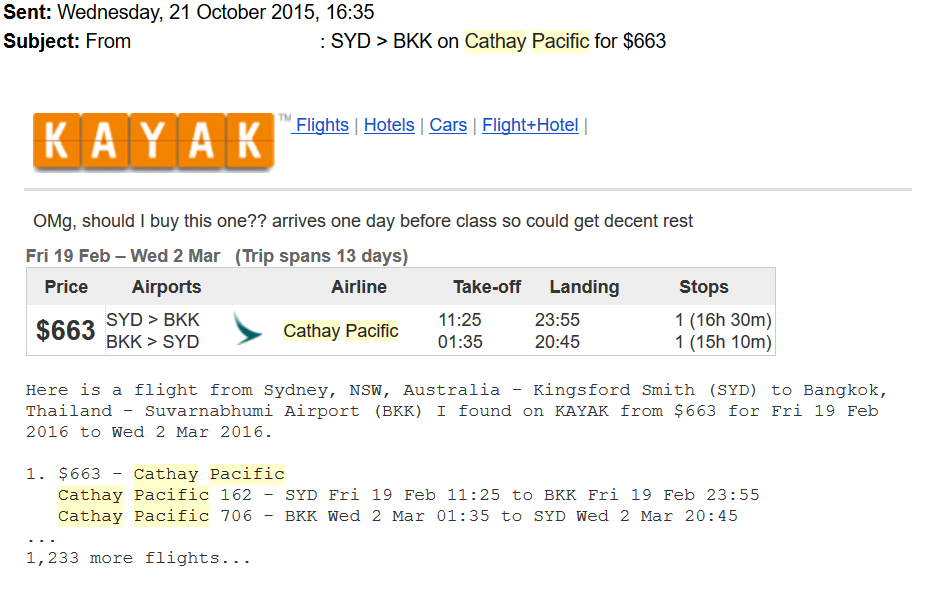The width and height of the screenshot is (925, 590).
Task: Open the Flight+Hotel link
Action: pyautogui.click(x=530, y=125)
